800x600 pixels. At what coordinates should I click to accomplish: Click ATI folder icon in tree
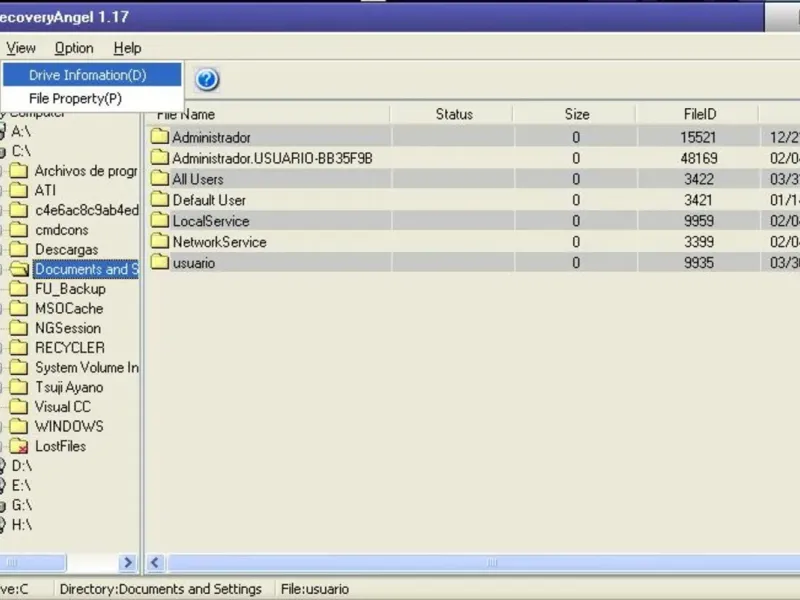coord(19,190)
